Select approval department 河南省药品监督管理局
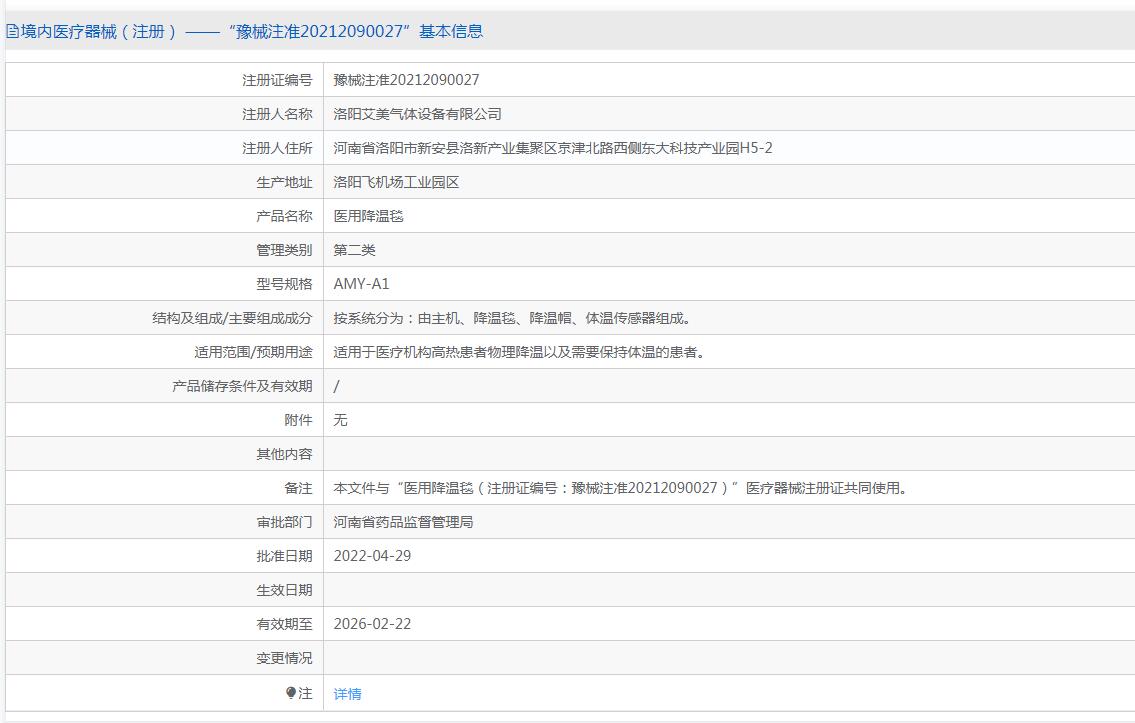Viewport: 1135px width, 723px height. click(403, 522)
